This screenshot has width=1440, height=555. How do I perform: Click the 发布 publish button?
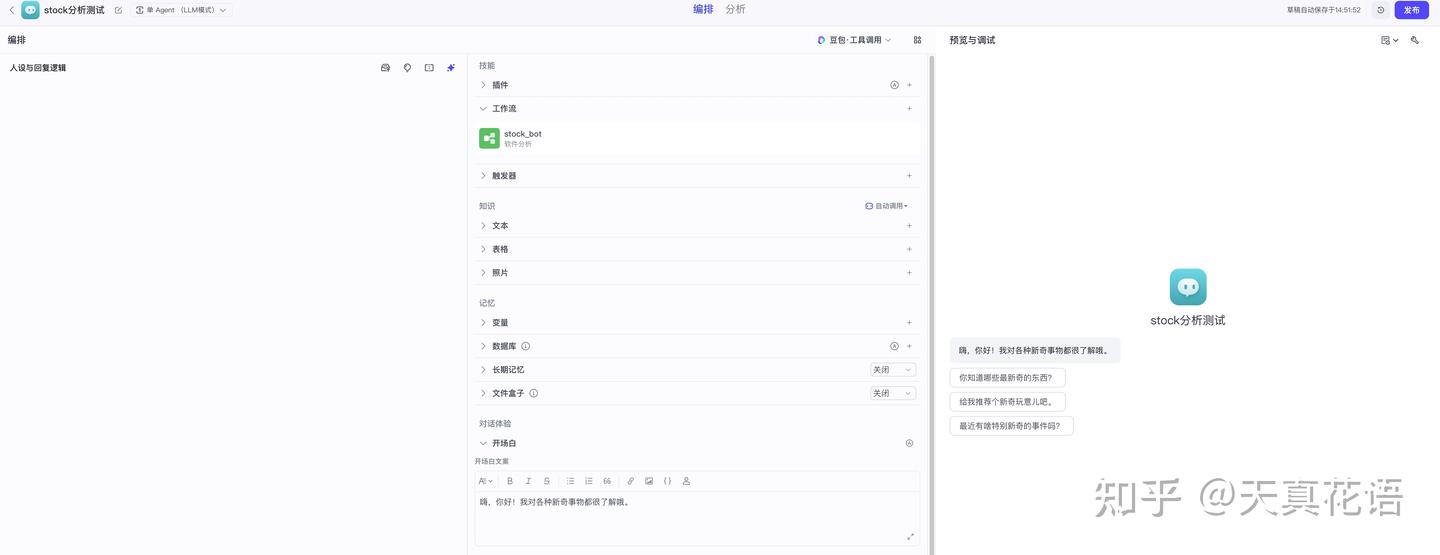(1411, 10)
